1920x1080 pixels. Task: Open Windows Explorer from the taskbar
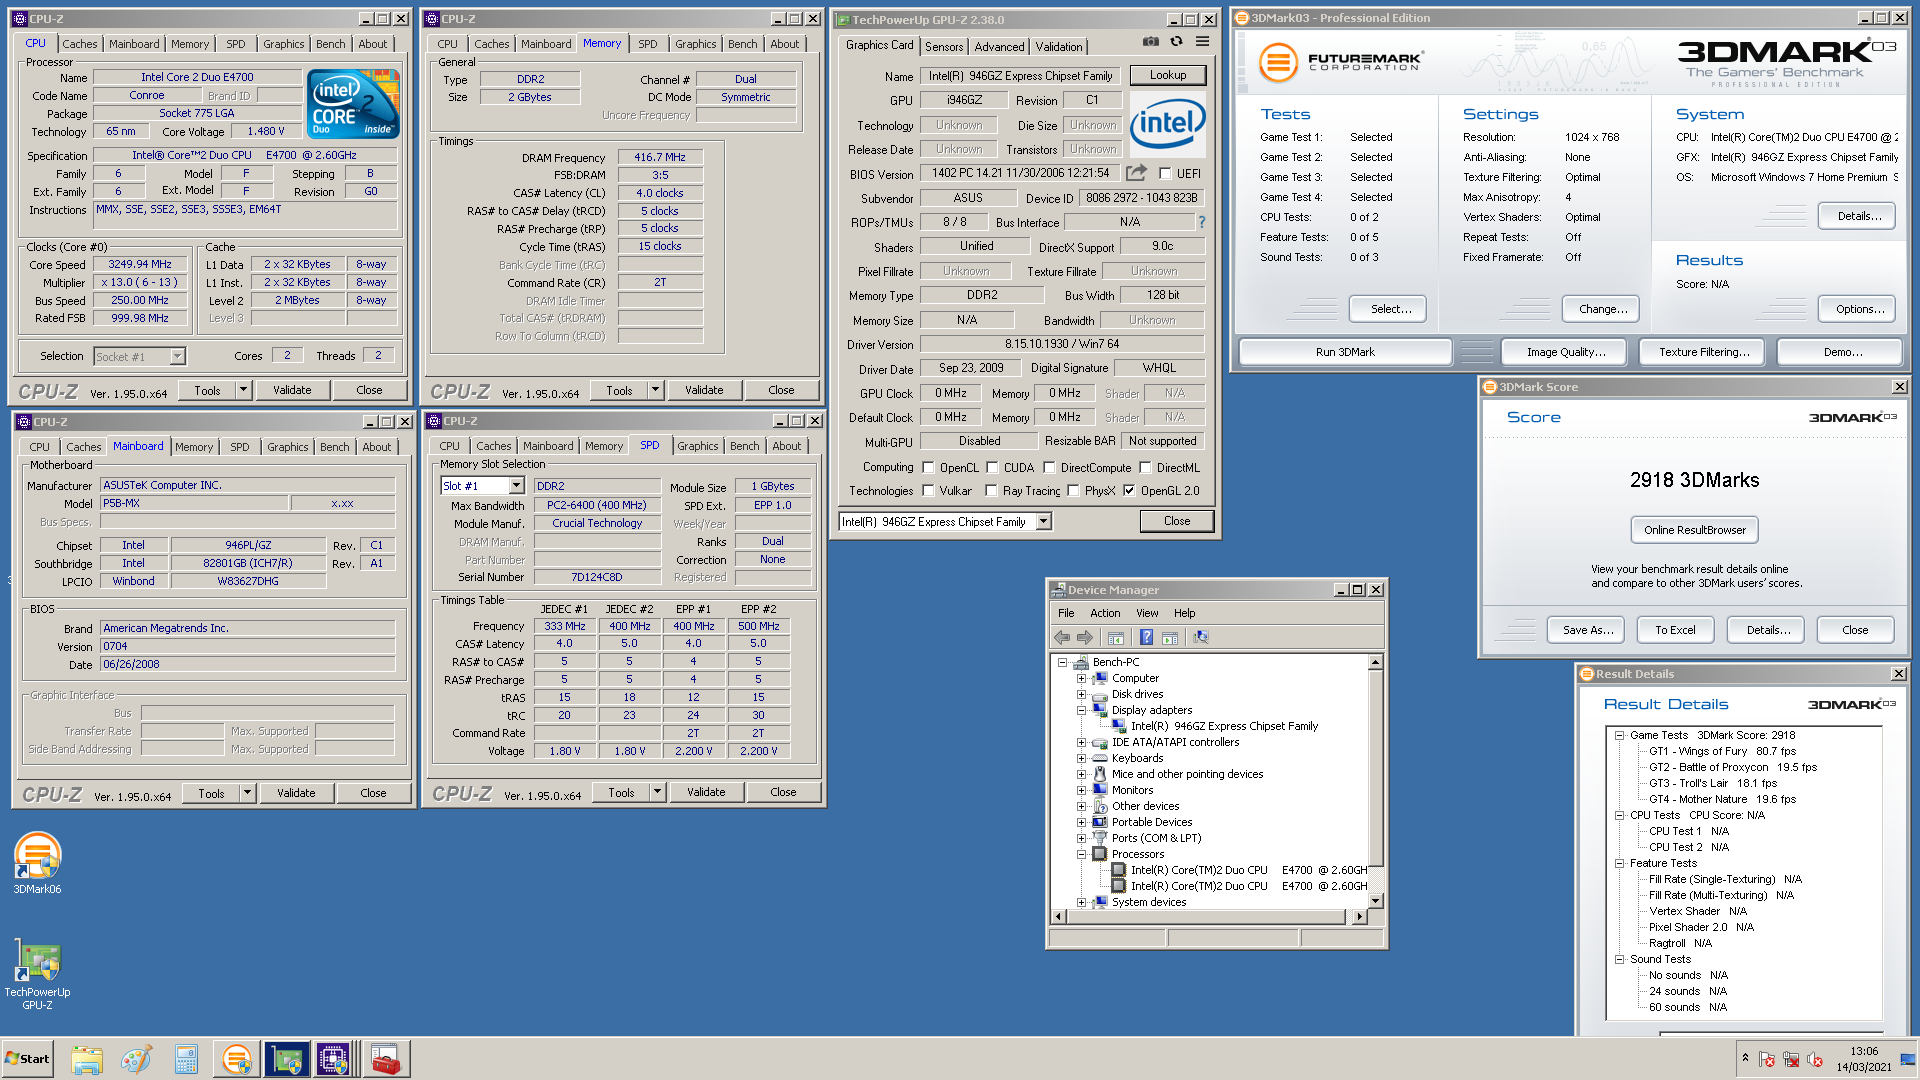click(87, 1059)
